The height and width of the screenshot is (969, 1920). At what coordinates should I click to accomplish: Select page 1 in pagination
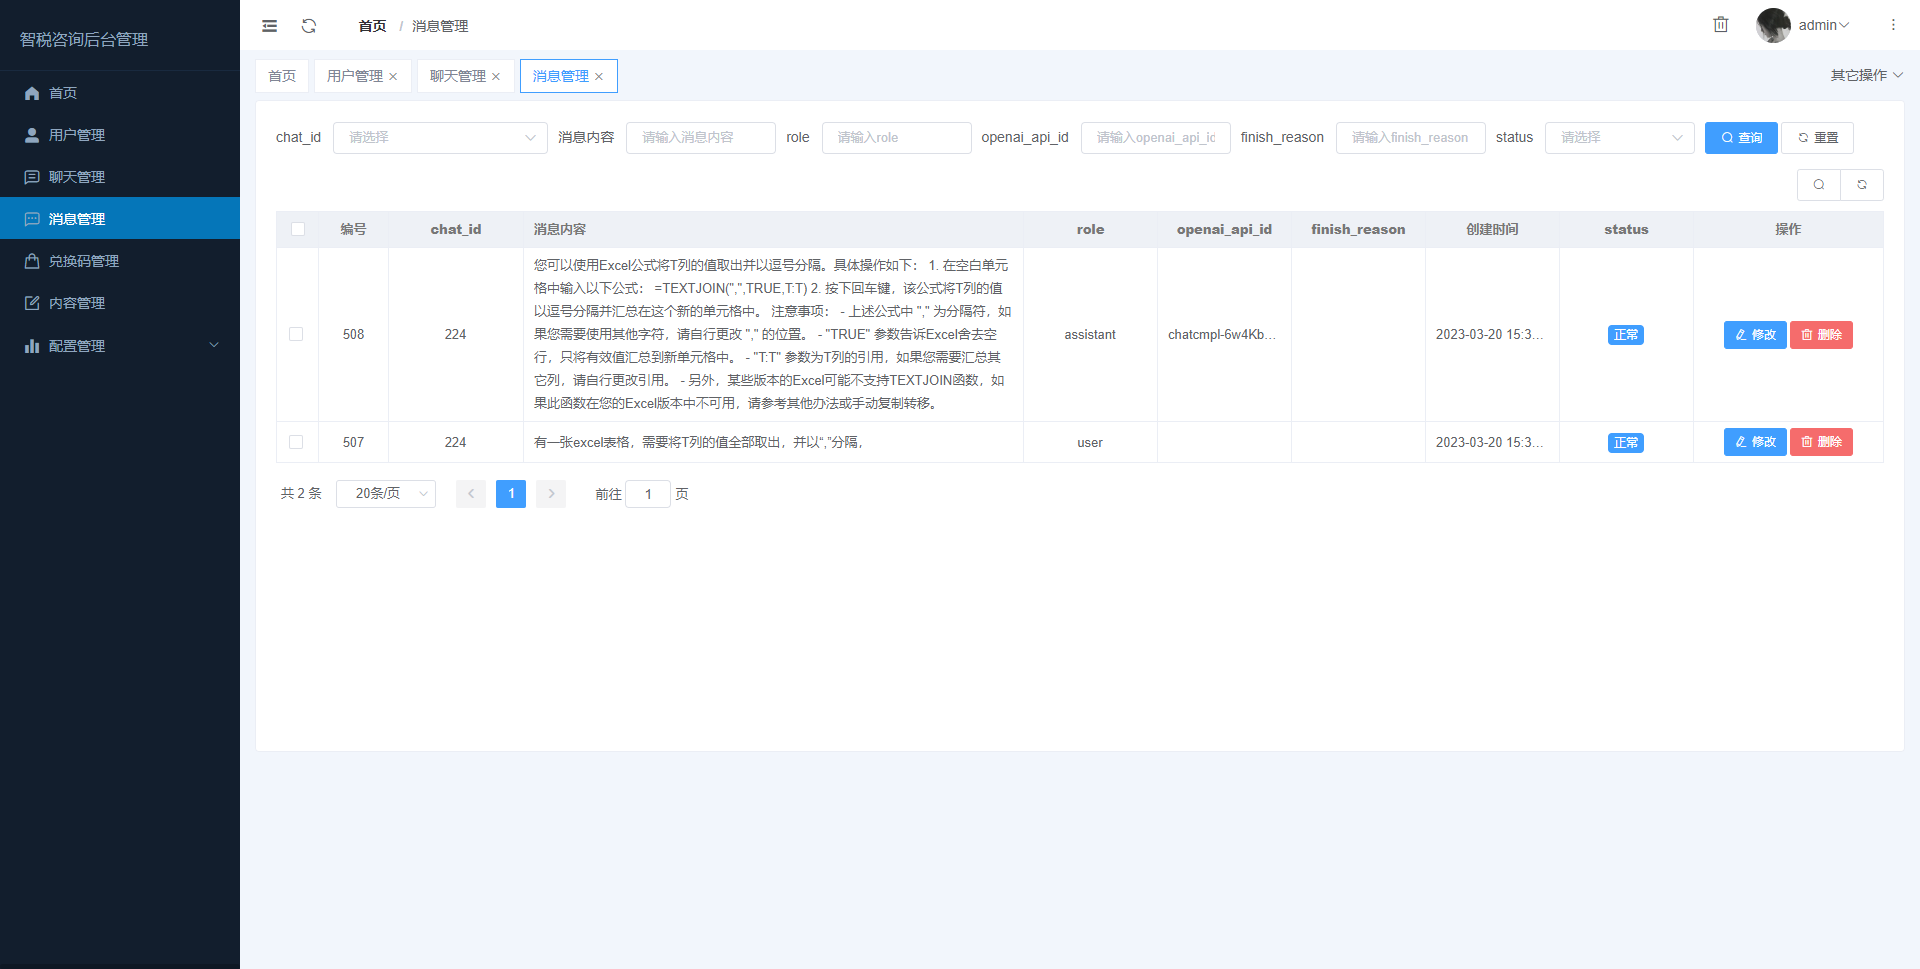[511, 494]
